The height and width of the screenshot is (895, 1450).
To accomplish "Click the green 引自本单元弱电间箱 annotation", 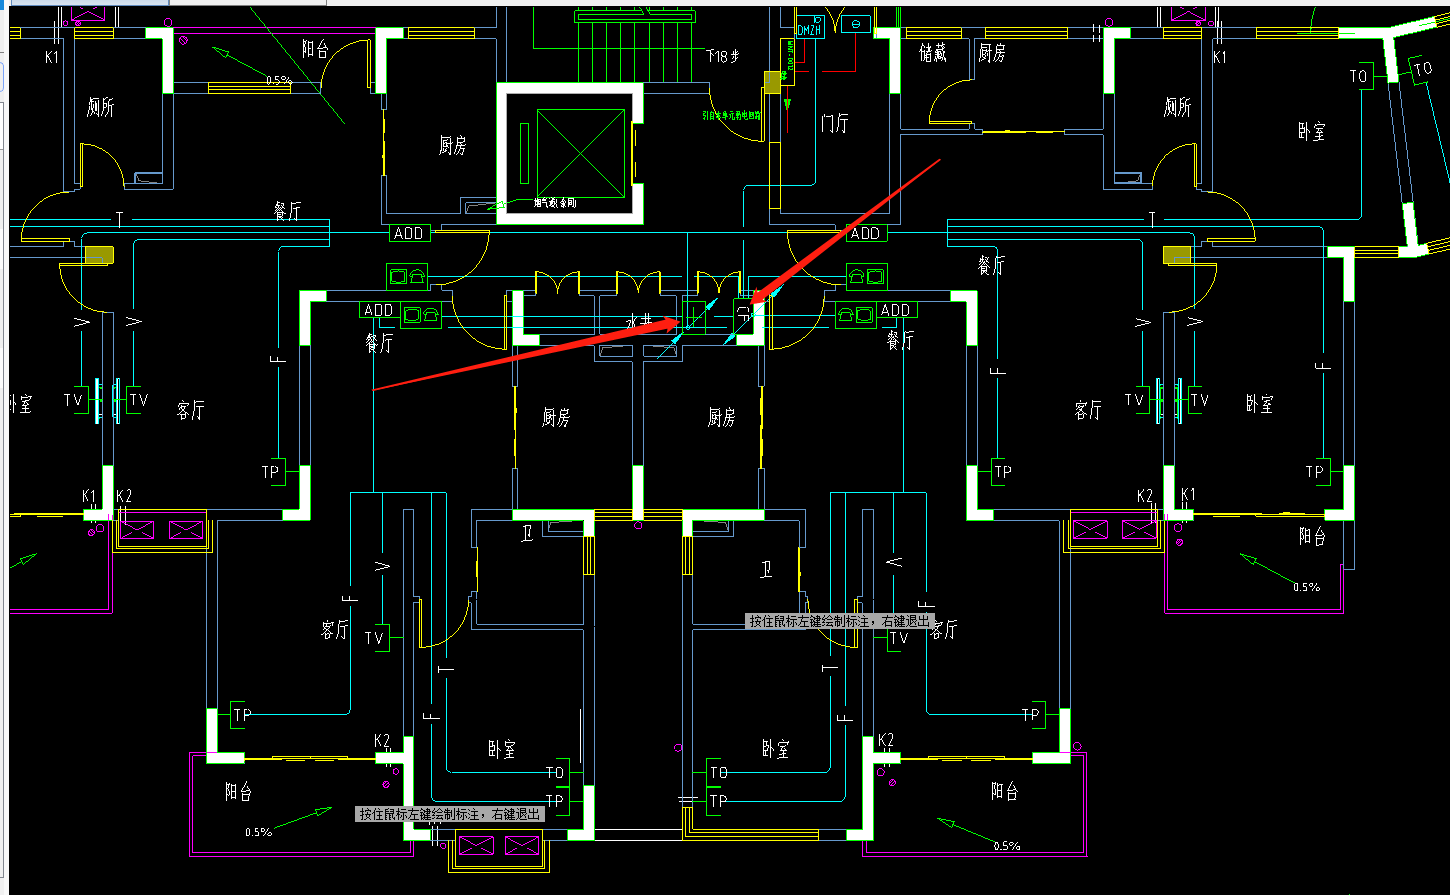I will [732, 115].
